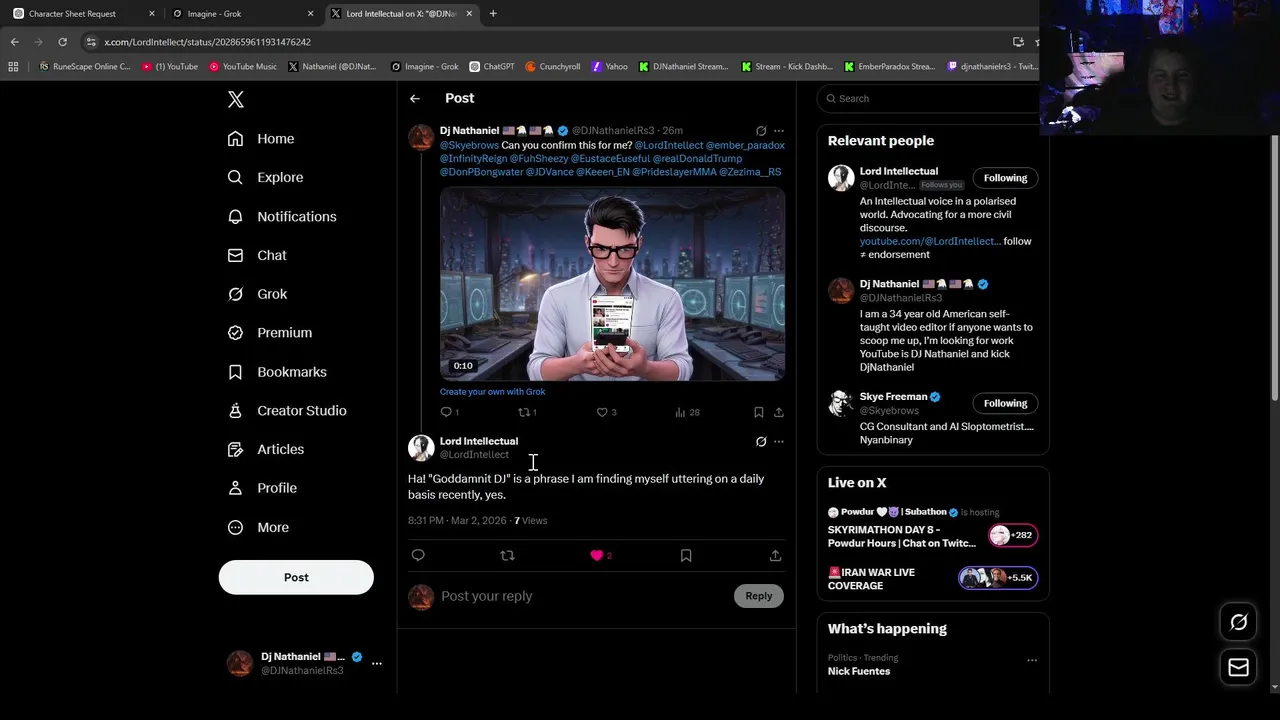Open account menu dots beside DJ Nathaniel

[x=376, y=663]
